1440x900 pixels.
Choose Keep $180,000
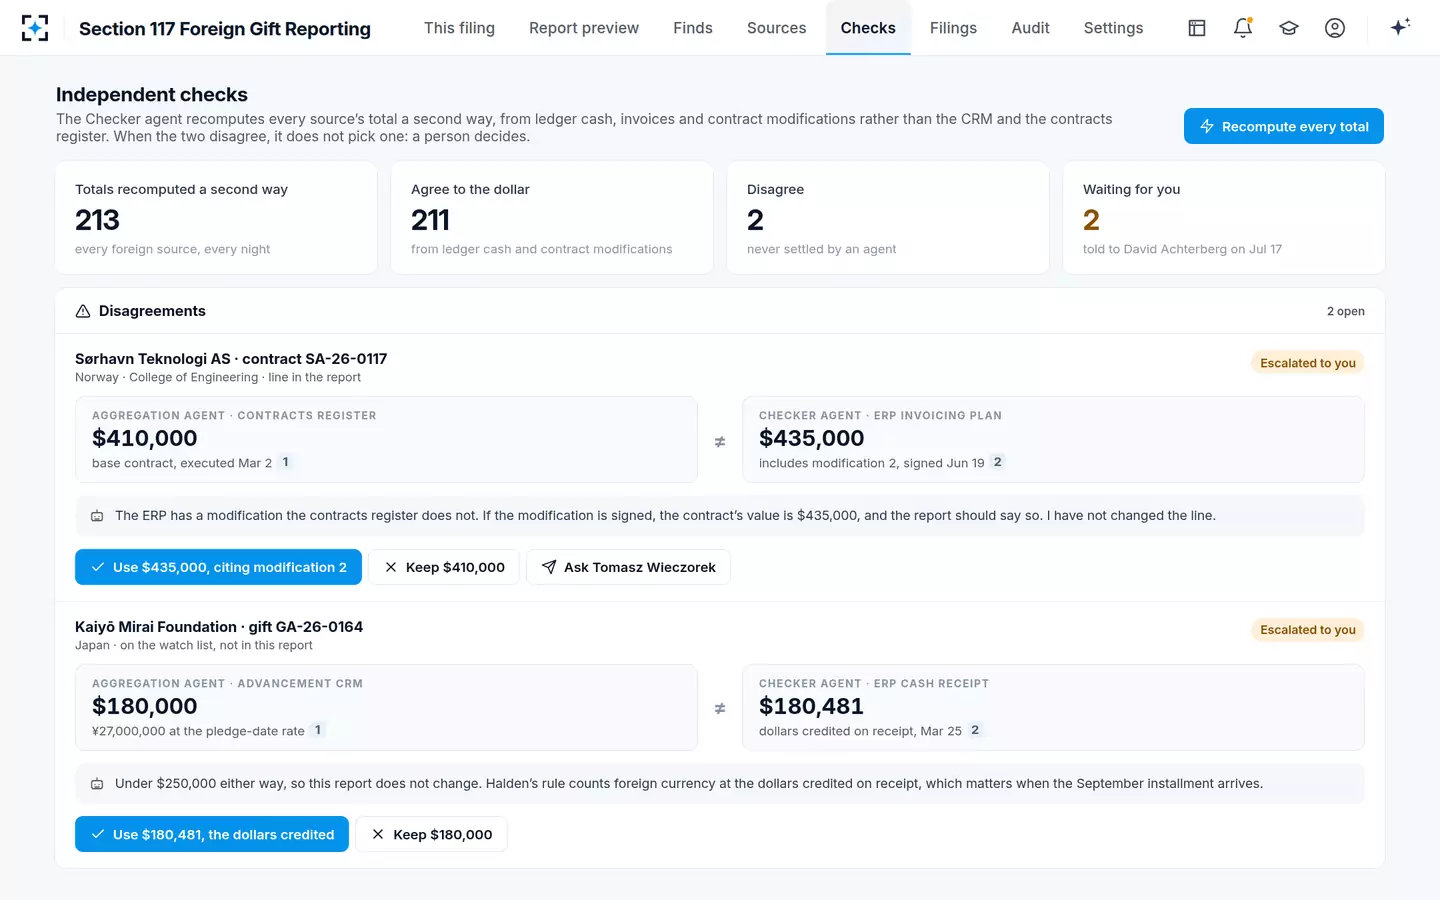pos(431,834)
